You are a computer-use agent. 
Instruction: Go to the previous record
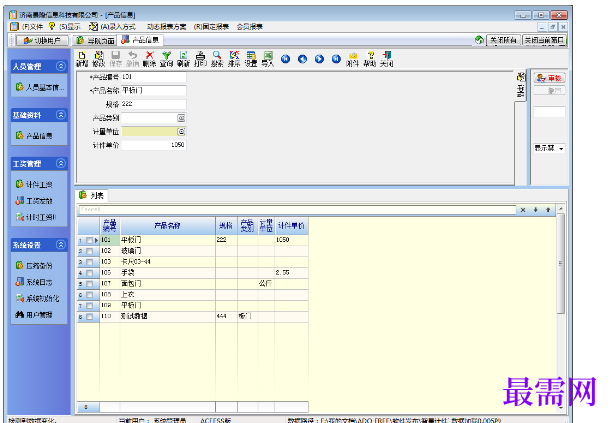coord(302,59)
